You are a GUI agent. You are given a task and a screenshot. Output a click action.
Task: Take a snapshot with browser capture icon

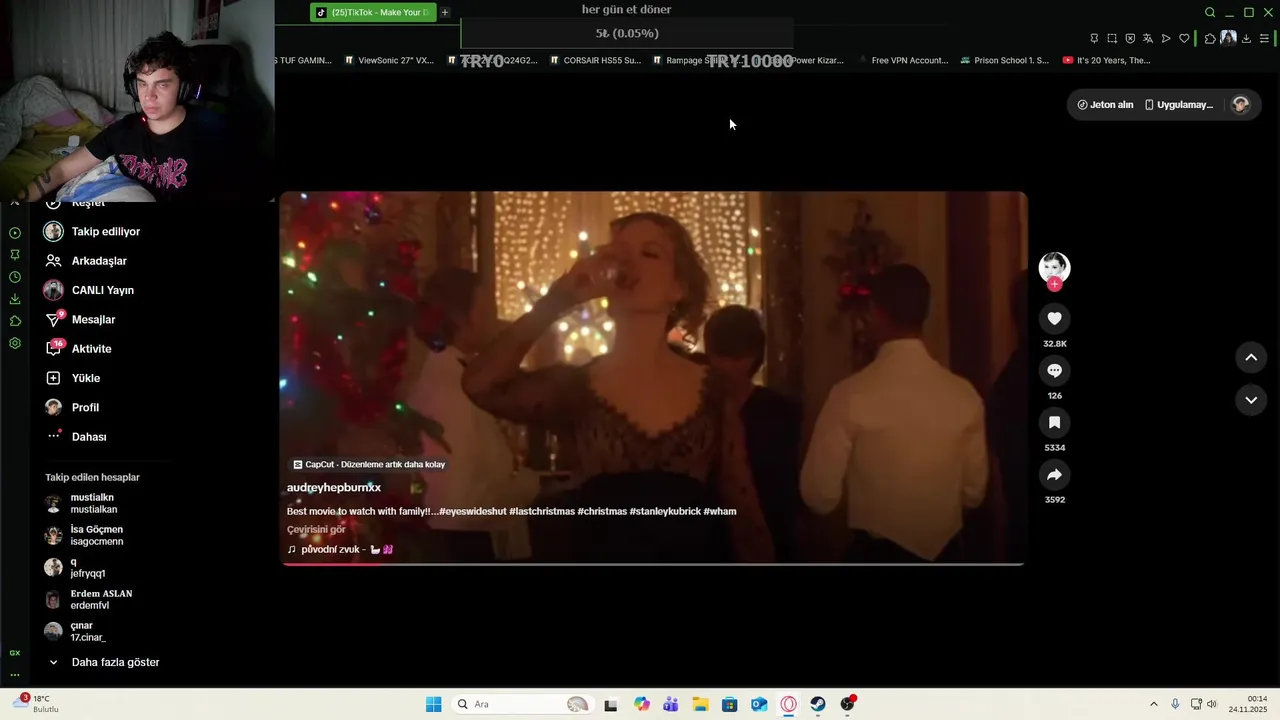tap(1112, 38)
